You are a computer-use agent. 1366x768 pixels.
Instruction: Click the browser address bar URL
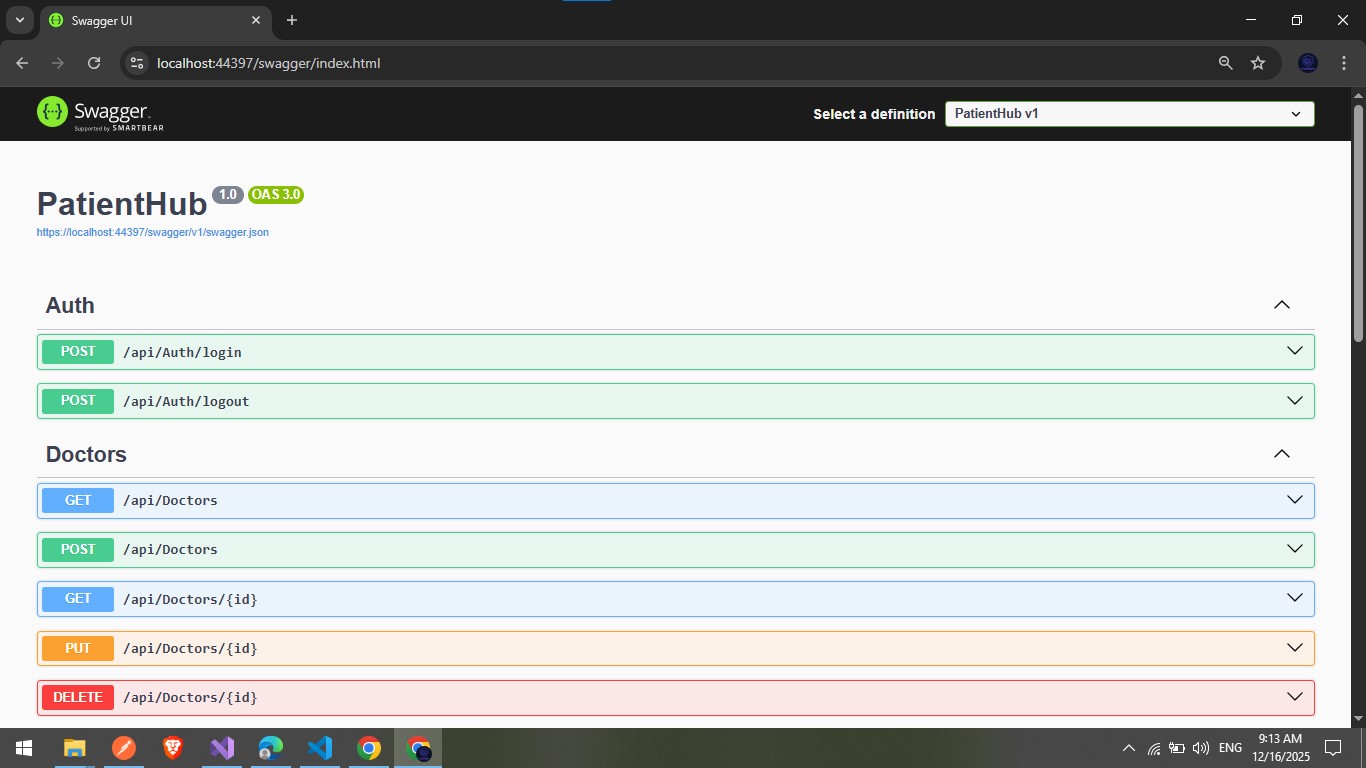[268, 63]
